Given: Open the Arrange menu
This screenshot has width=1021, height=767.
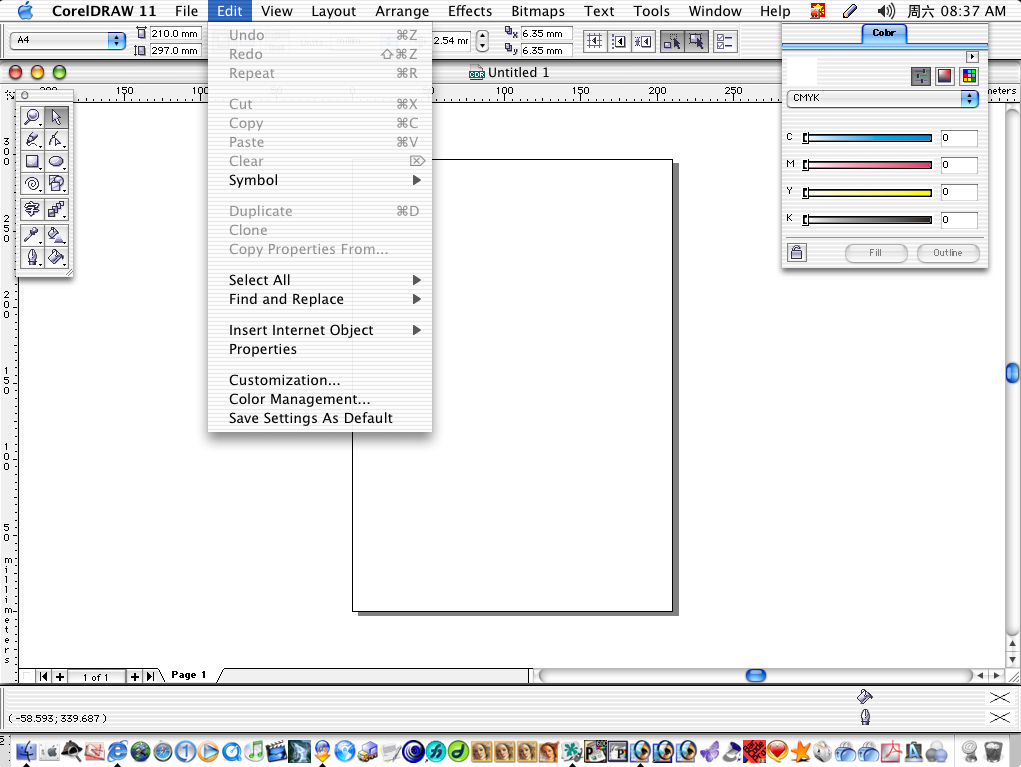Looking at the screenshot, I should [402, 11].
